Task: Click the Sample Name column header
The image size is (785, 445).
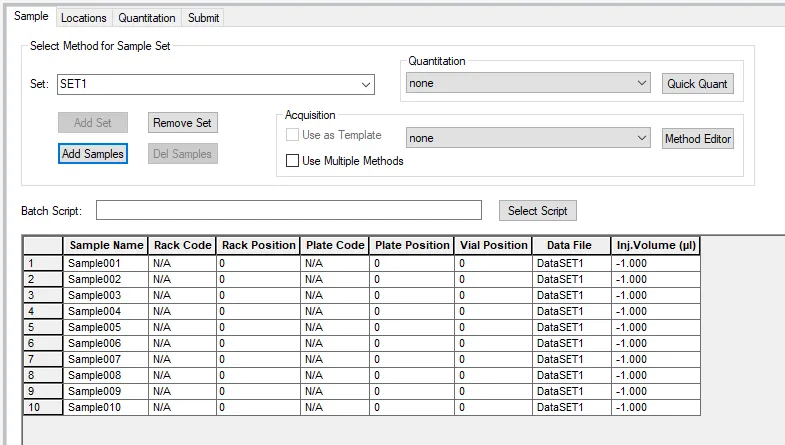Action: tap(106, 245)
